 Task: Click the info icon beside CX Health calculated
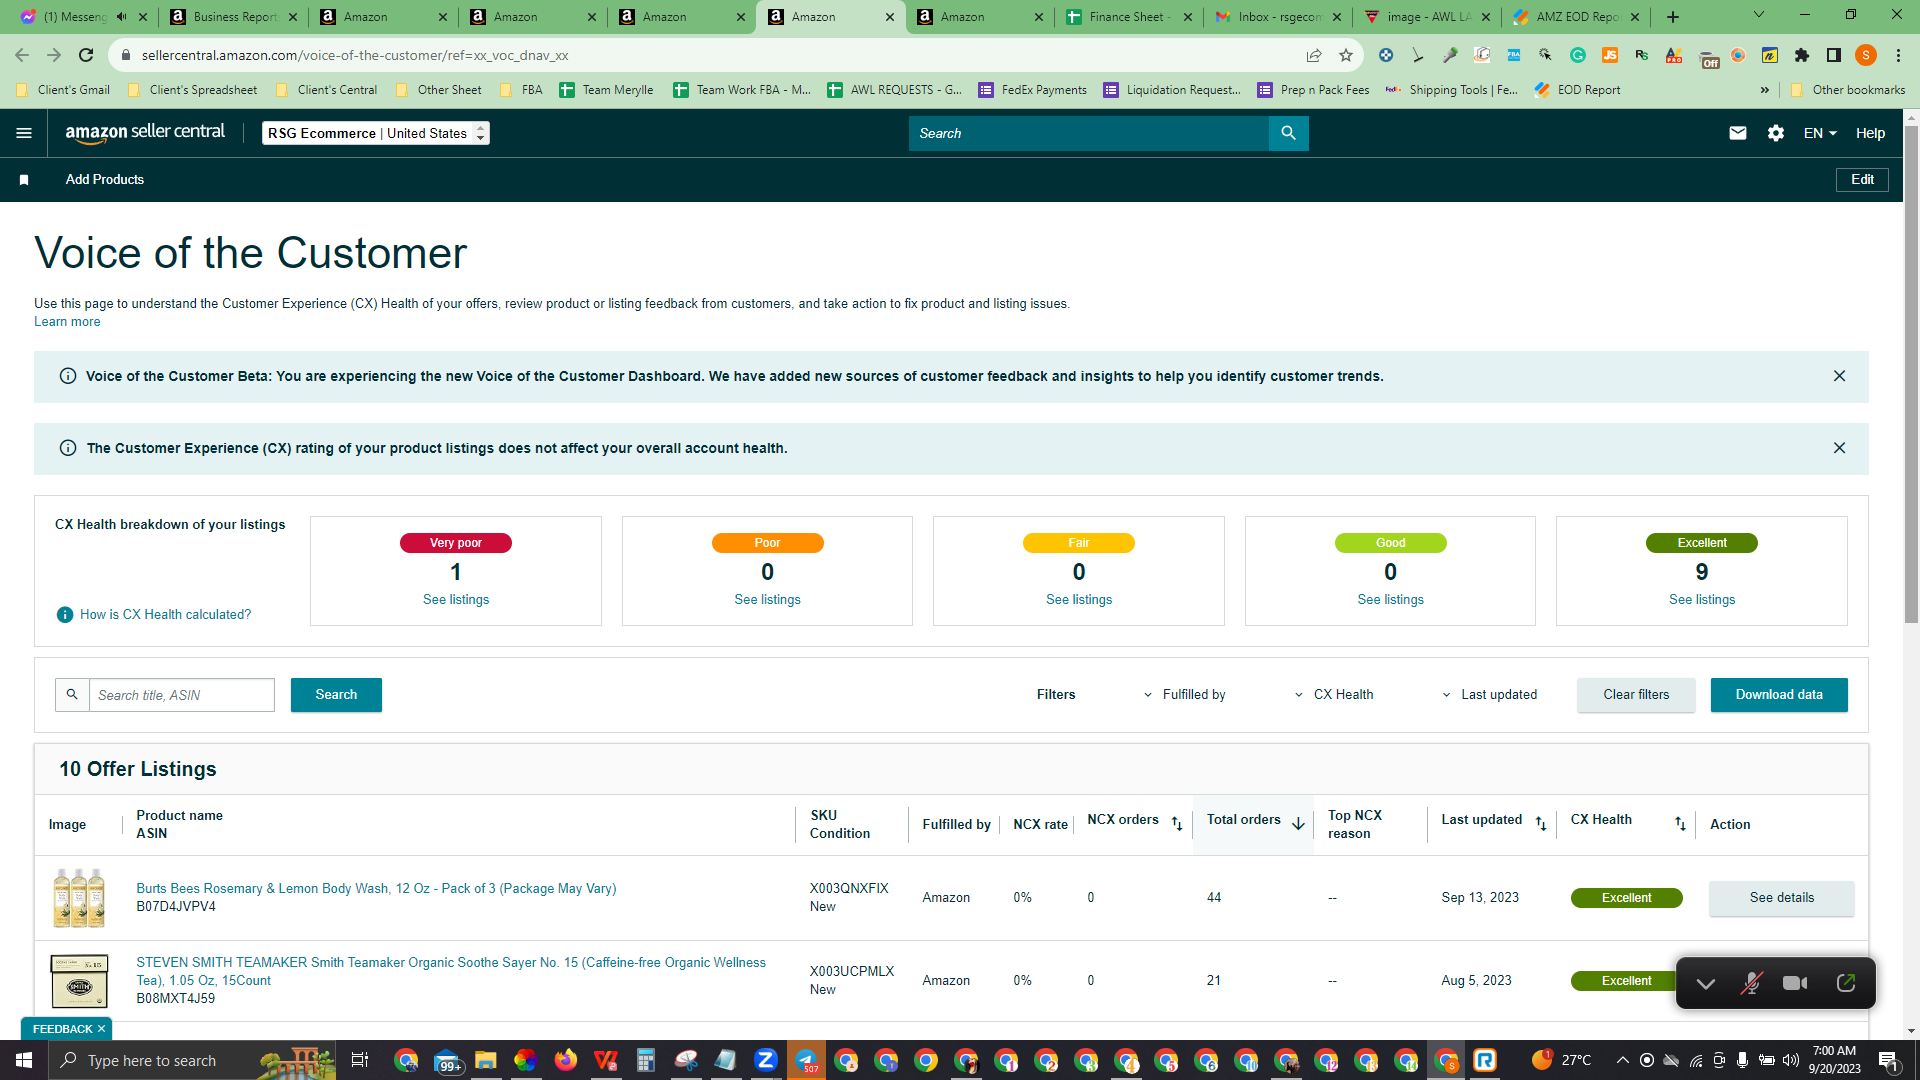(65, 615)
